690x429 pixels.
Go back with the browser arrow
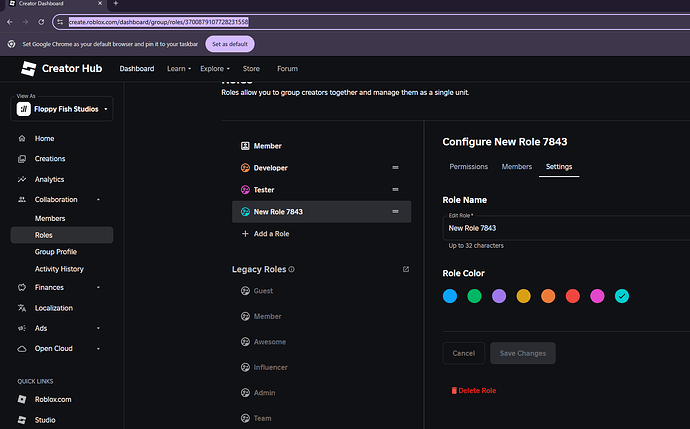(x=10, y=22)
